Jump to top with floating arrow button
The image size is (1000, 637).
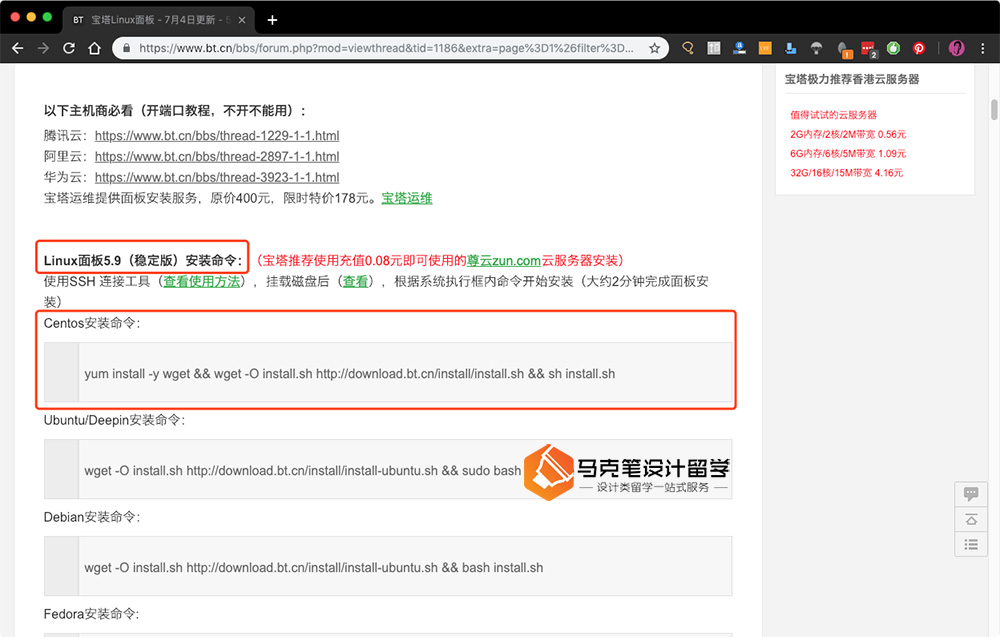pos(971,519)
